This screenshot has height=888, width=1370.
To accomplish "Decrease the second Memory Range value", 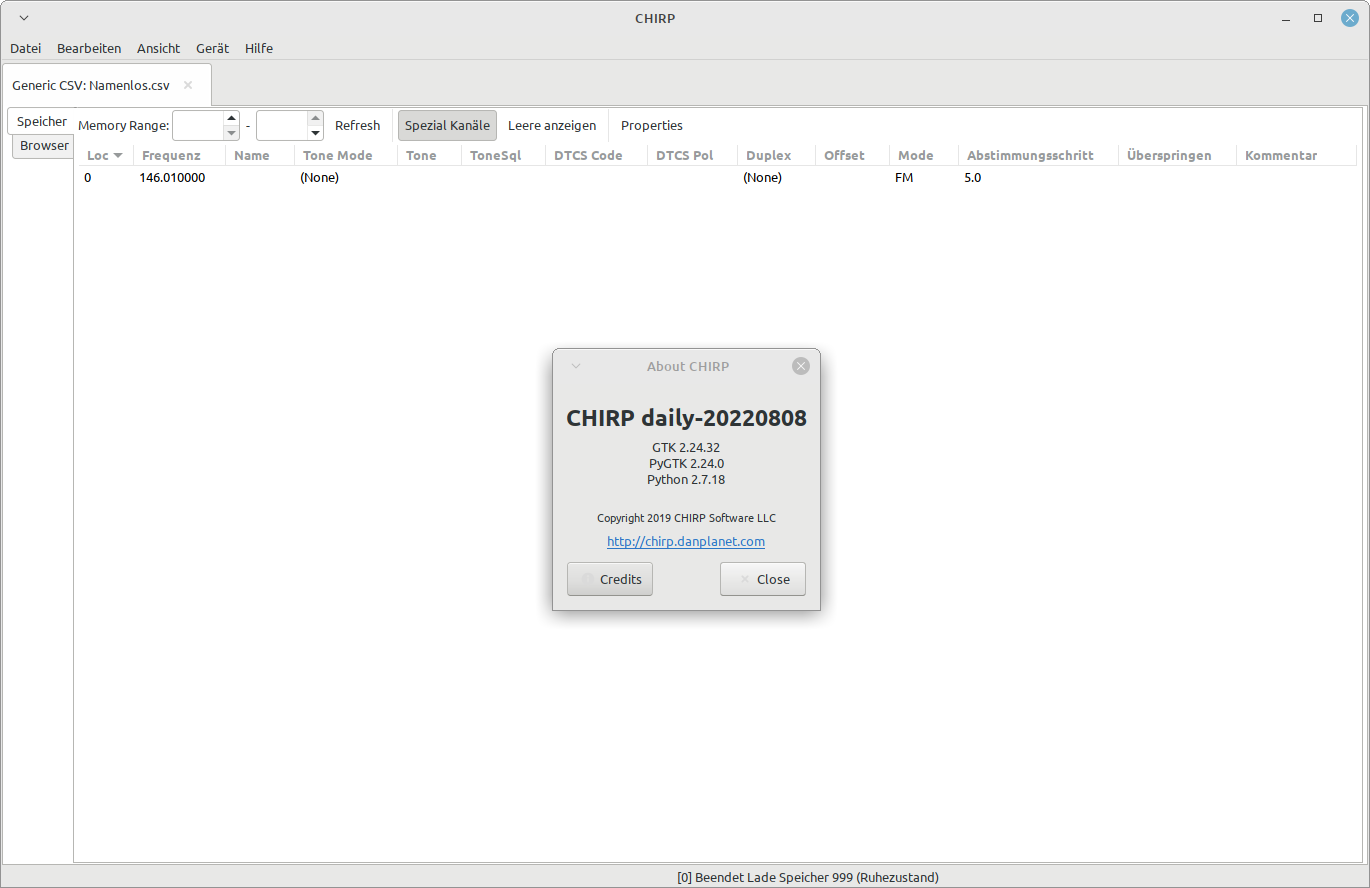I will [316, 133].
